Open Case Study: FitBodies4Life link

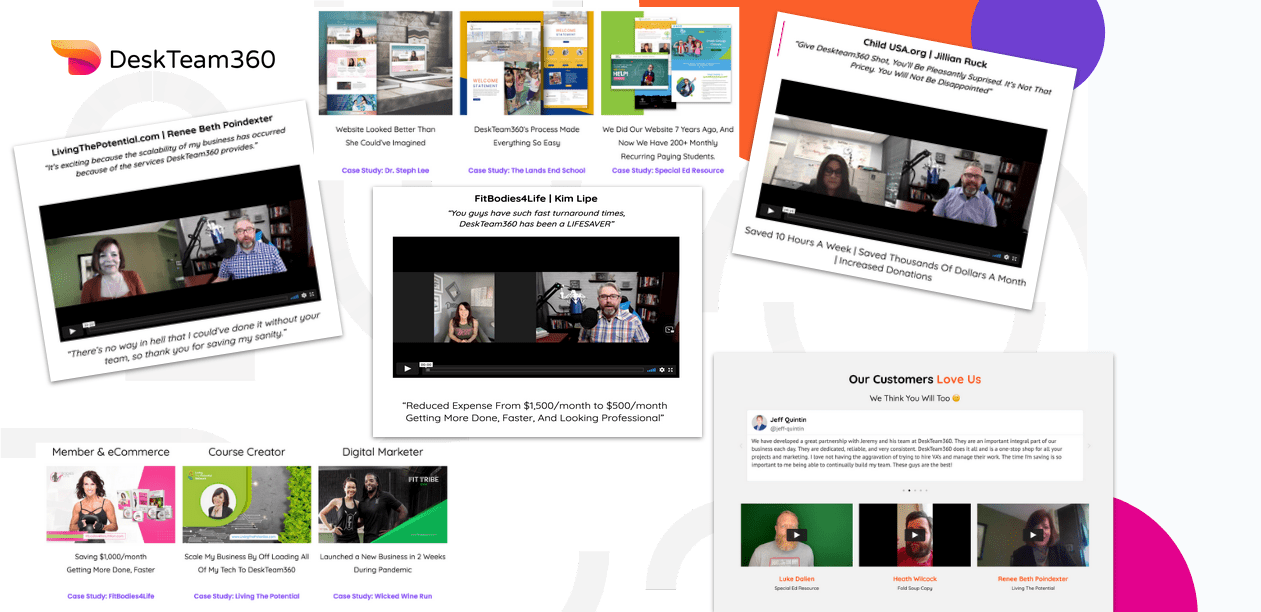(x=111, y=596)
